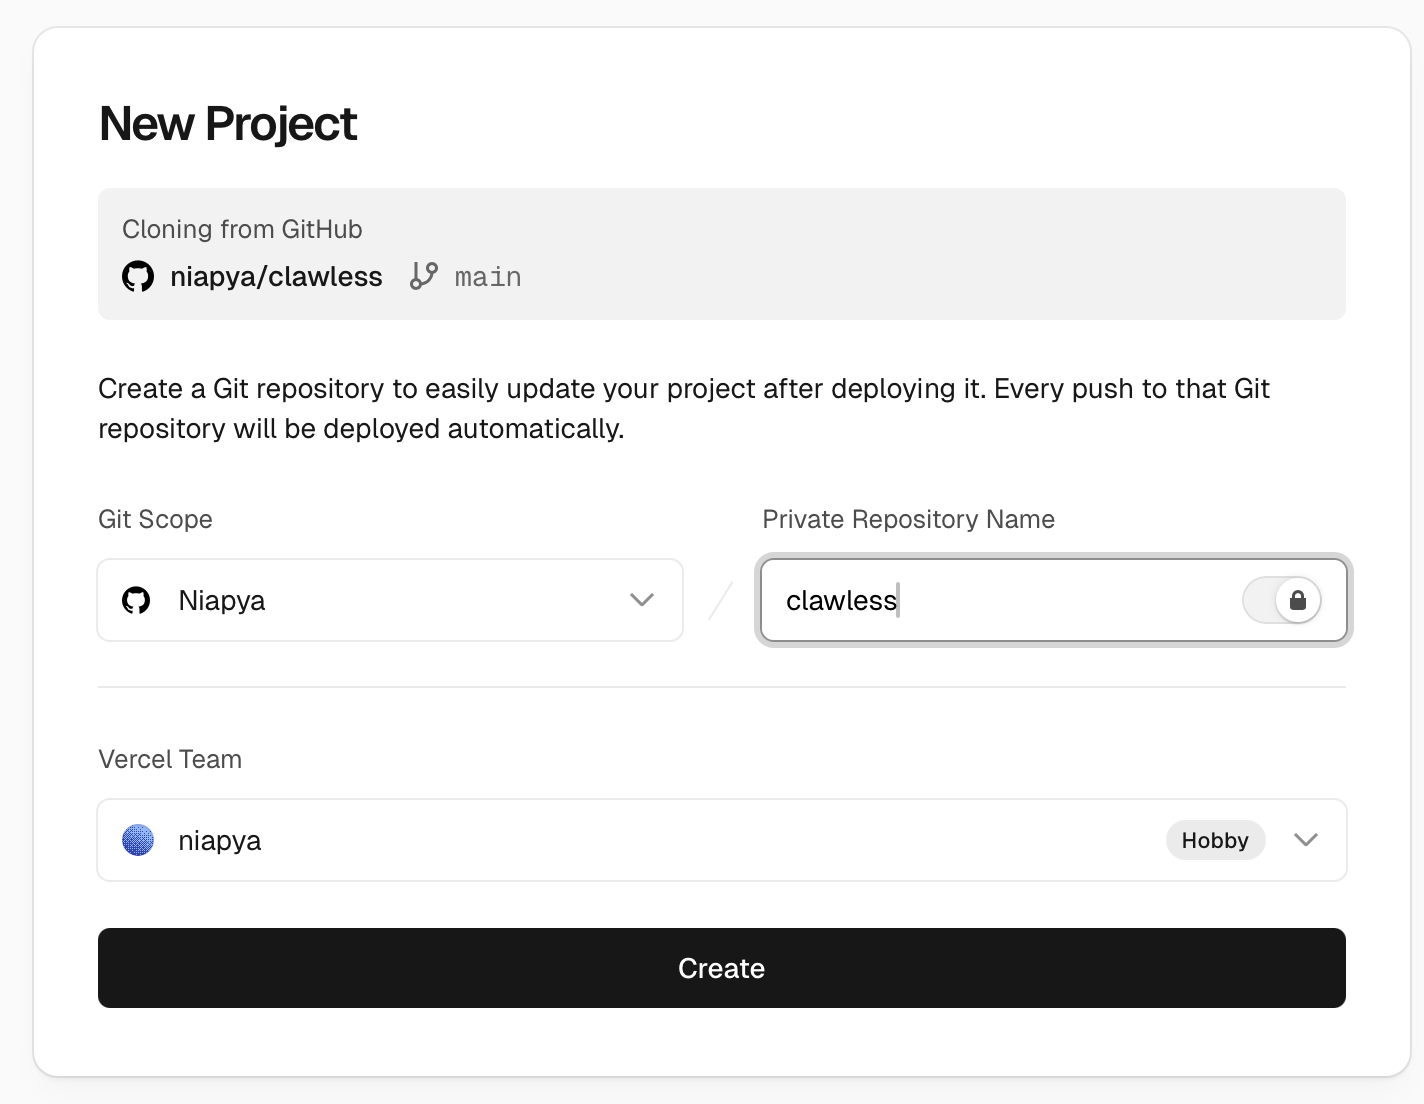Click the Hobby plan badge
1424x1104 pixels.
[1215, 840]
